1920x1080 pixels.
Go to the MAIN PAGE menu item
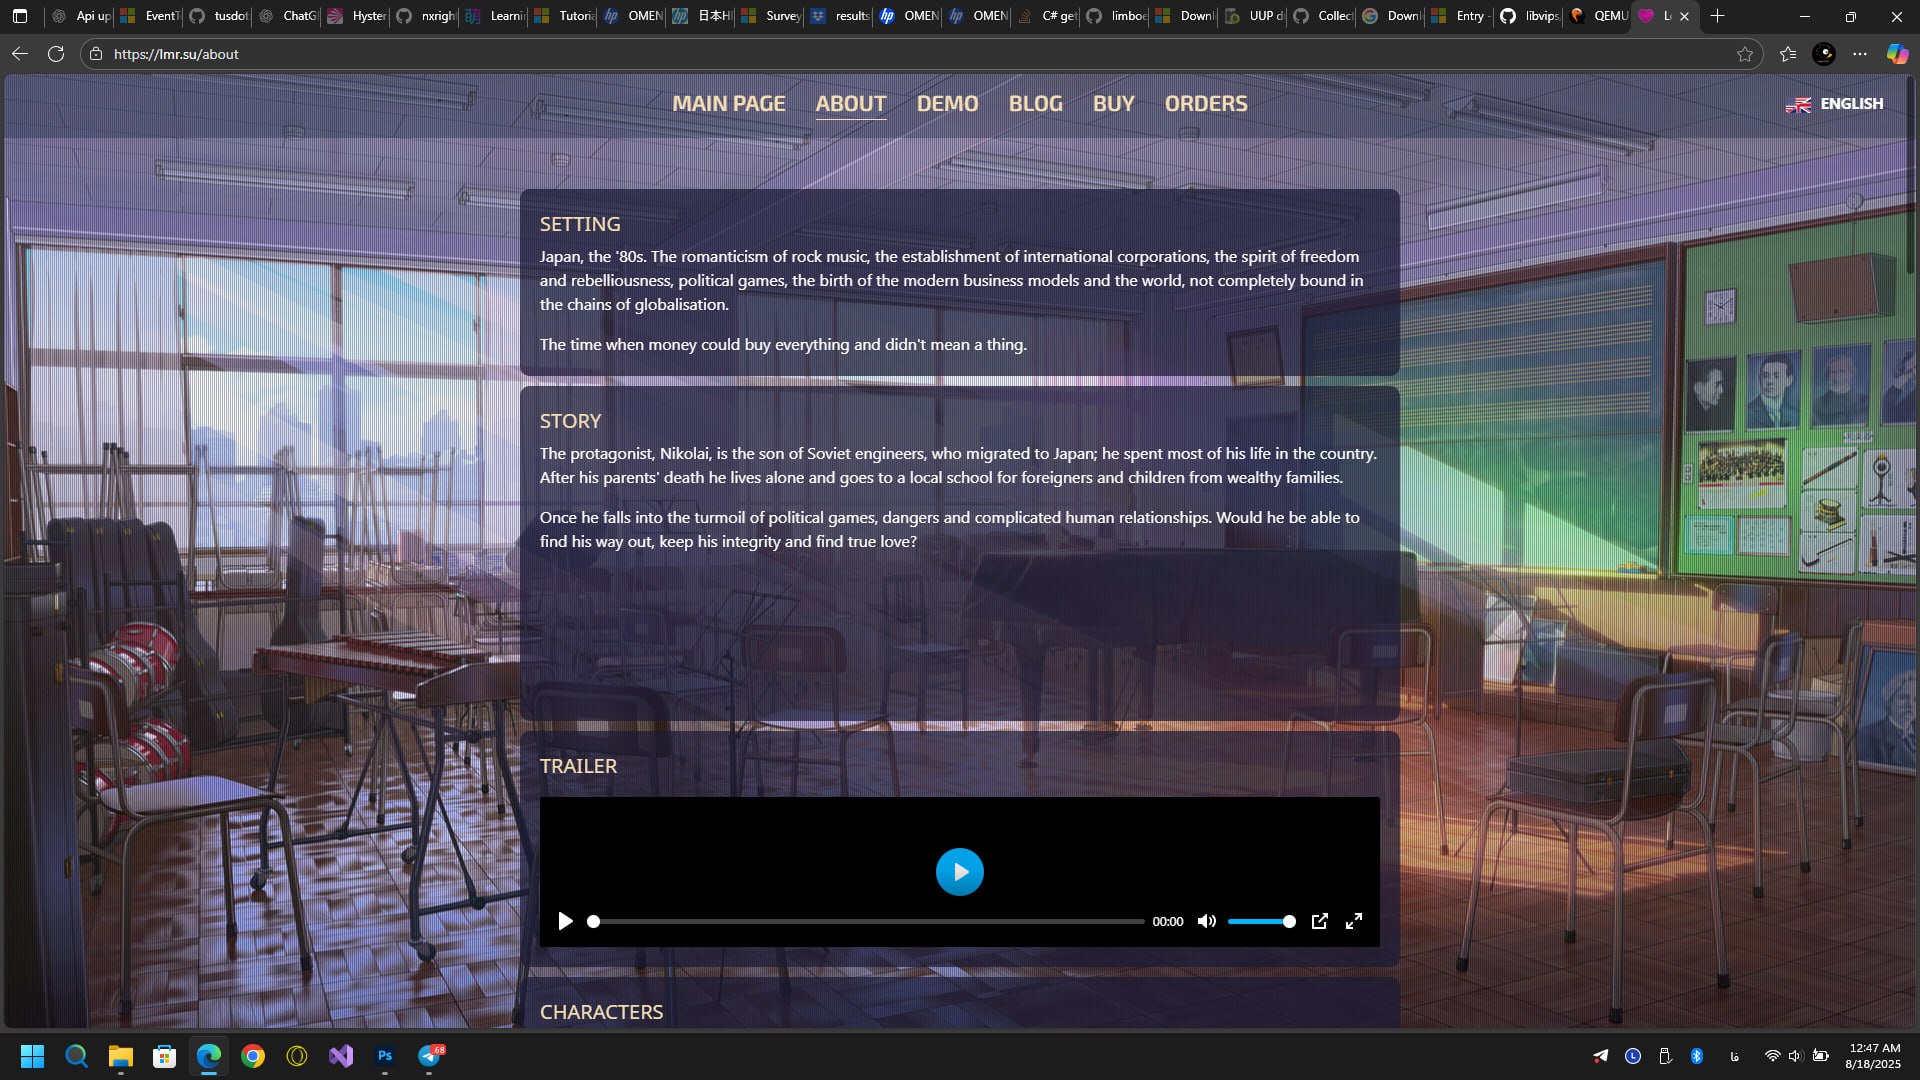728,104
